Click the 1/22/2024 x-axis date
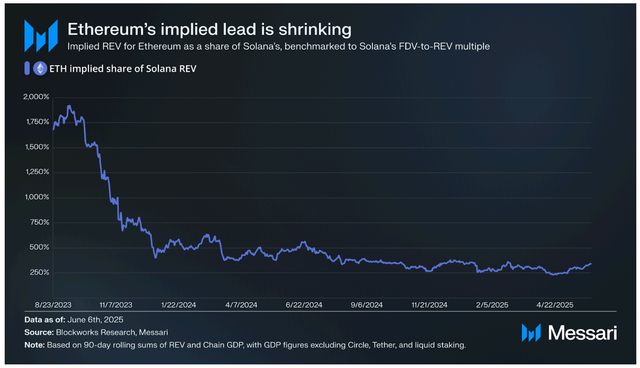Viewport: 640px width, 368px height. tap(178, 305)
